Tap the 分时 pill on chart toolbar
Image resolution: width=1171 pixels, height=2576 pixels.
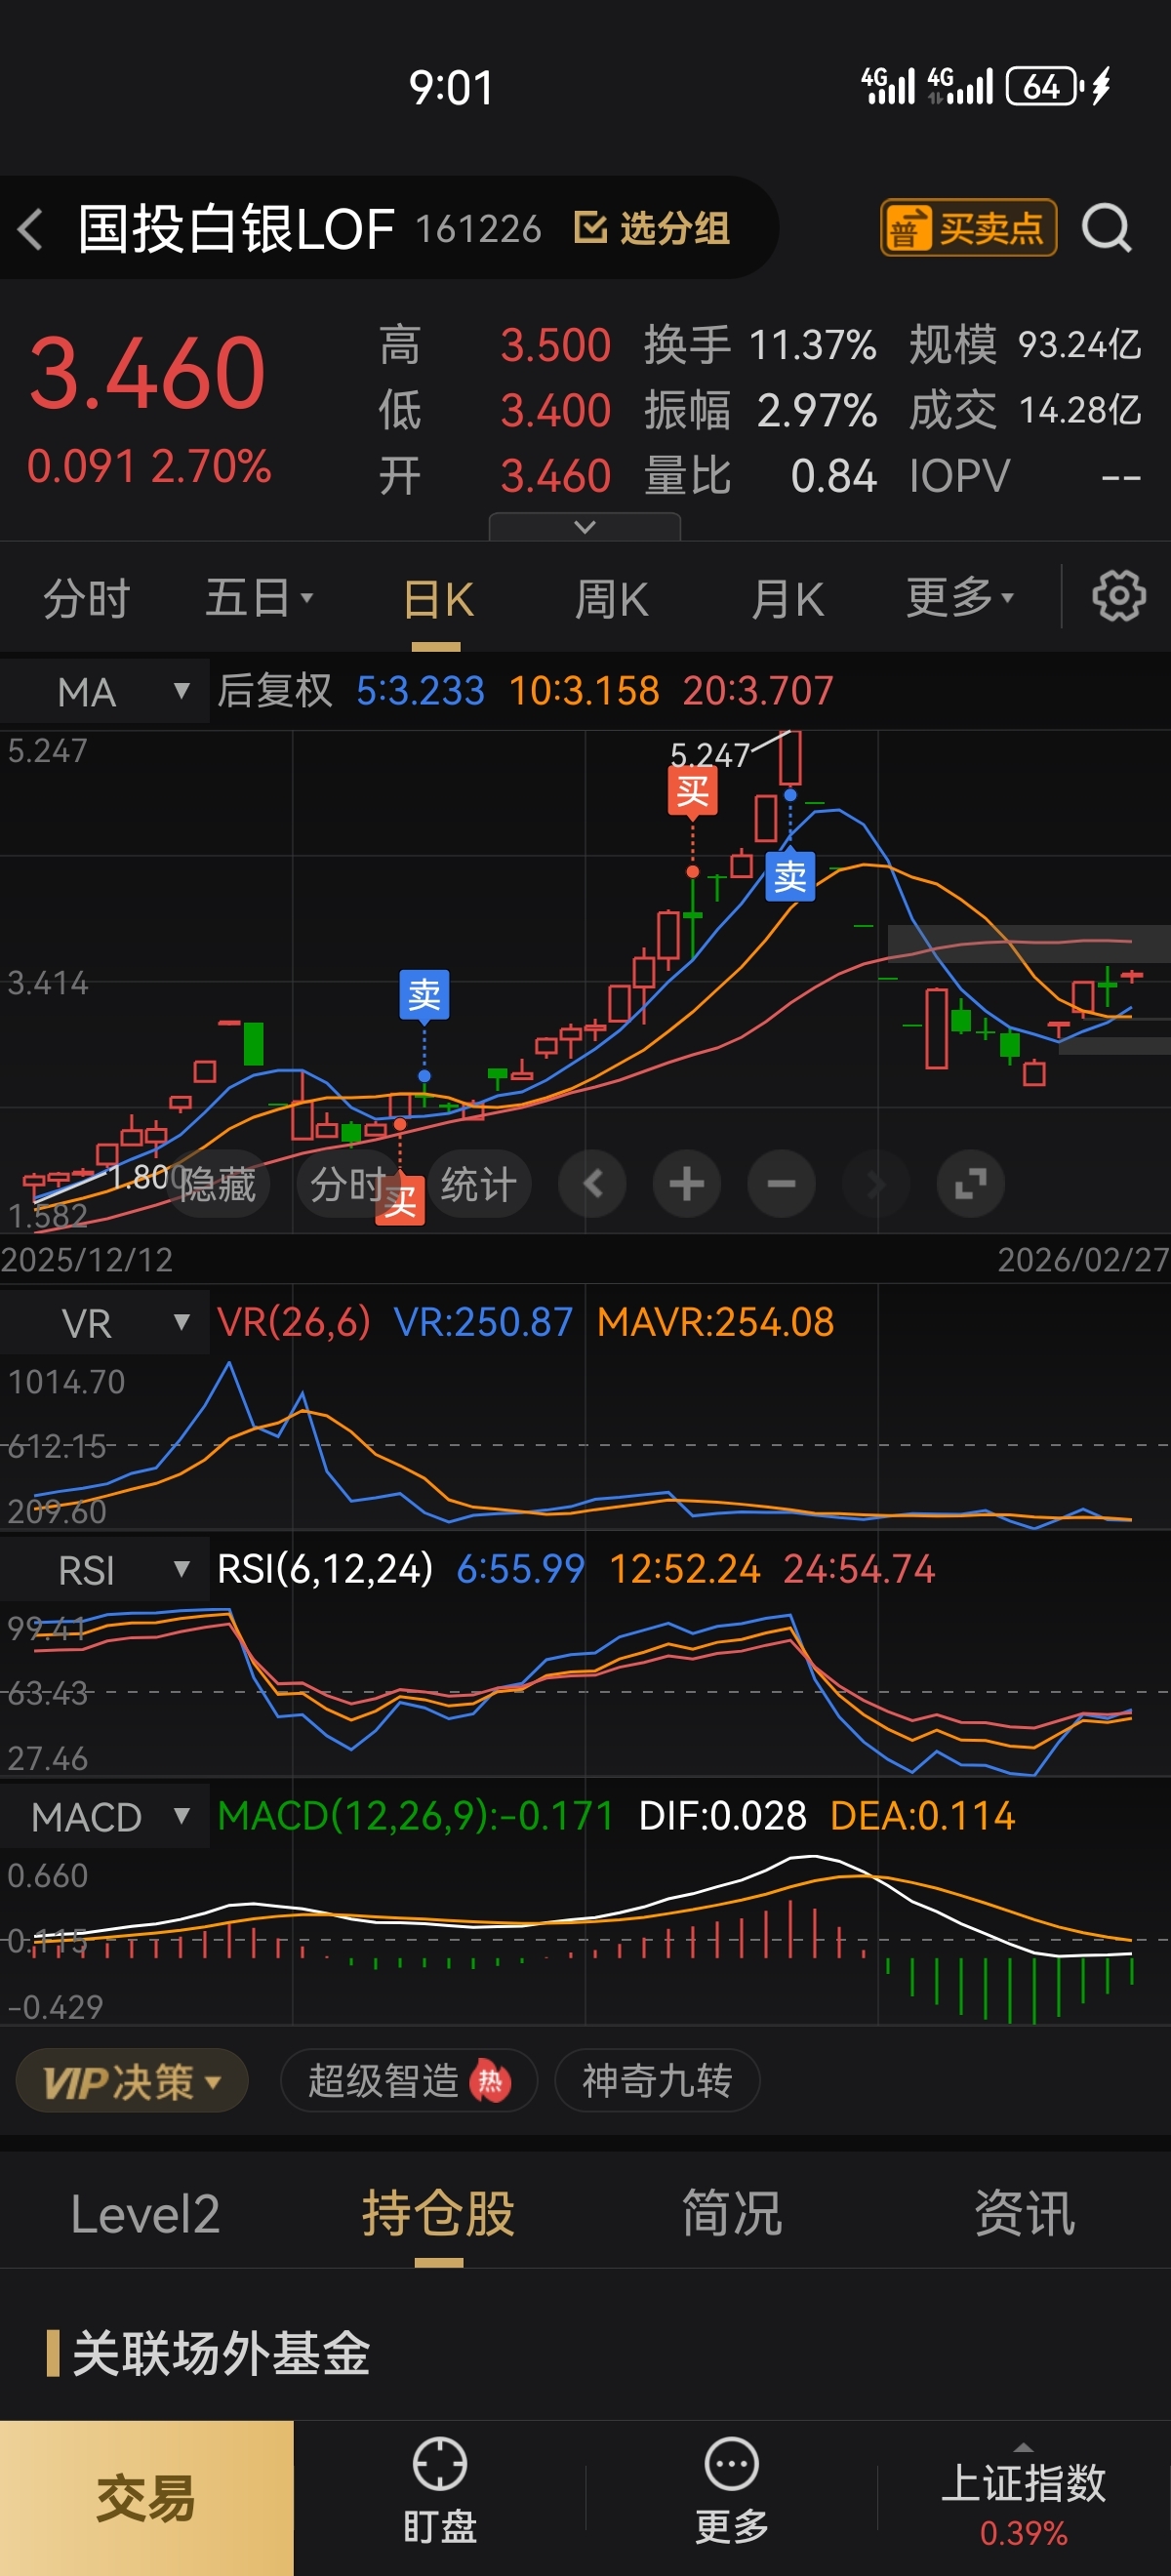346,1184
